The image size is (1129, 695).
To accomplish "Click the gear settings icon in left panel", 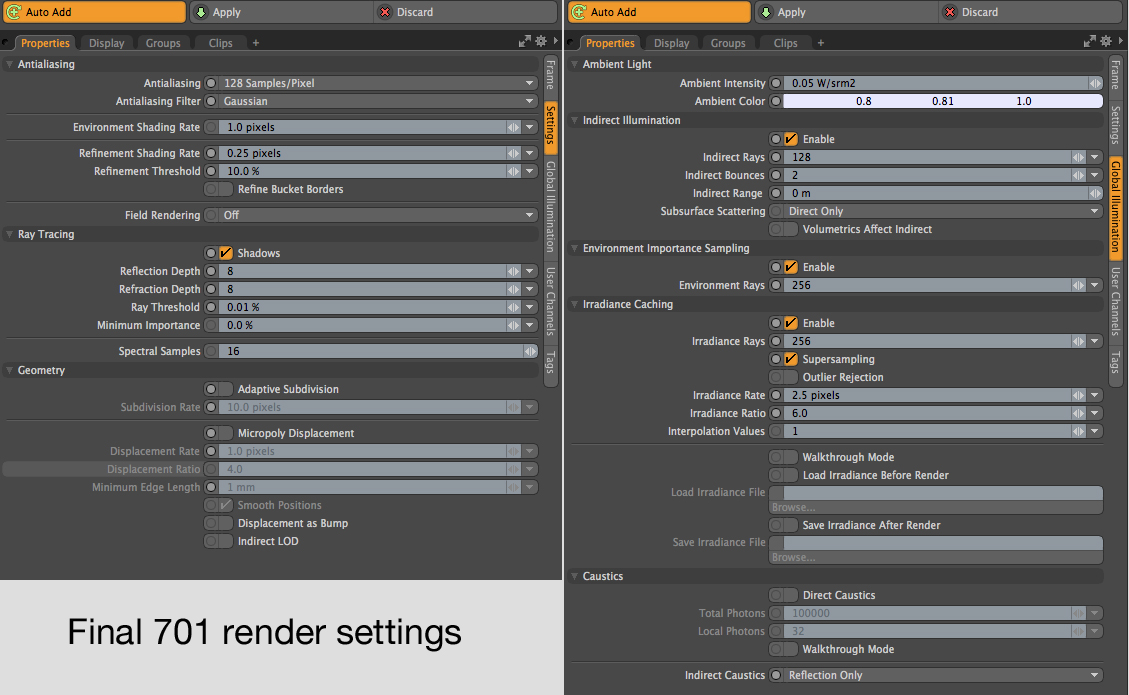I will 541,42.
